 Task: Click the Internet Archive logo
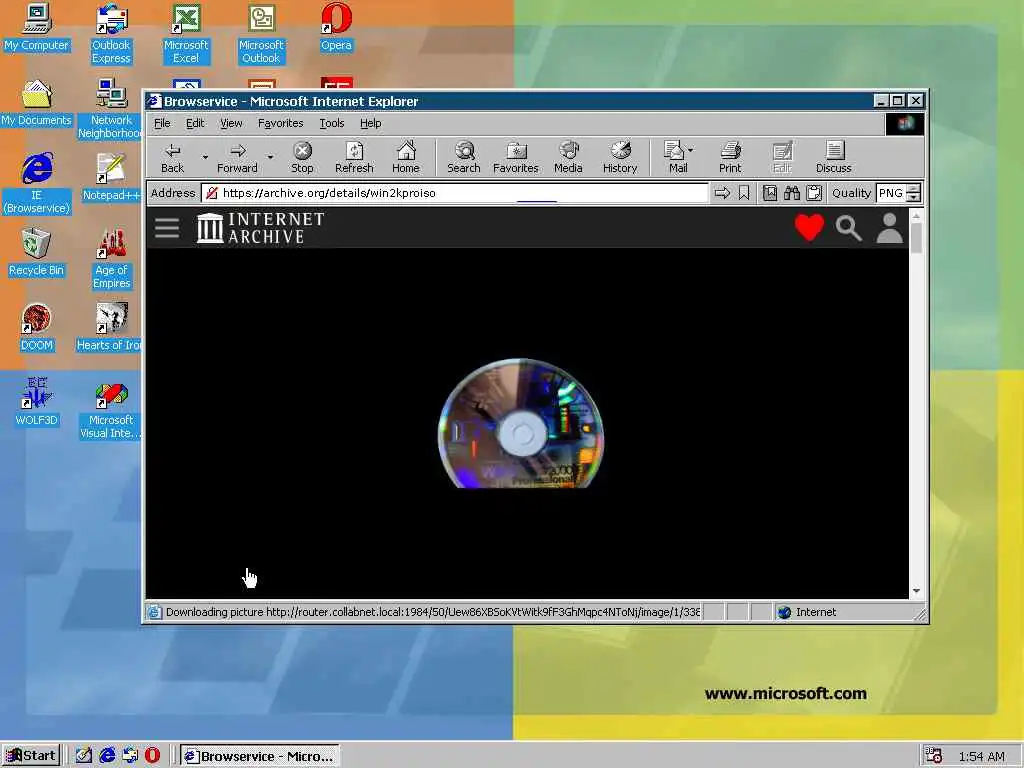coord(260,228)
